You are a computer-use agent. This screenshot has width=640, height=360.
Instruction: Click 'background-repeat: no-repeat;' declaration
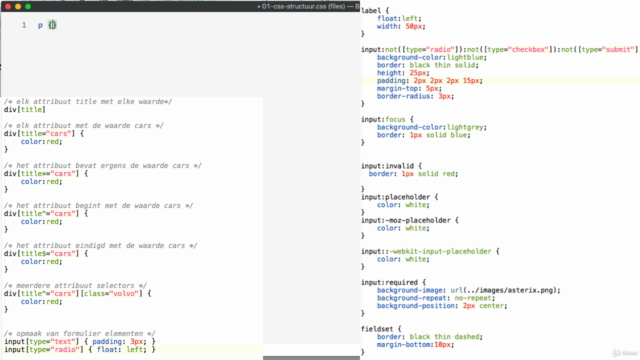click(436, 298)
